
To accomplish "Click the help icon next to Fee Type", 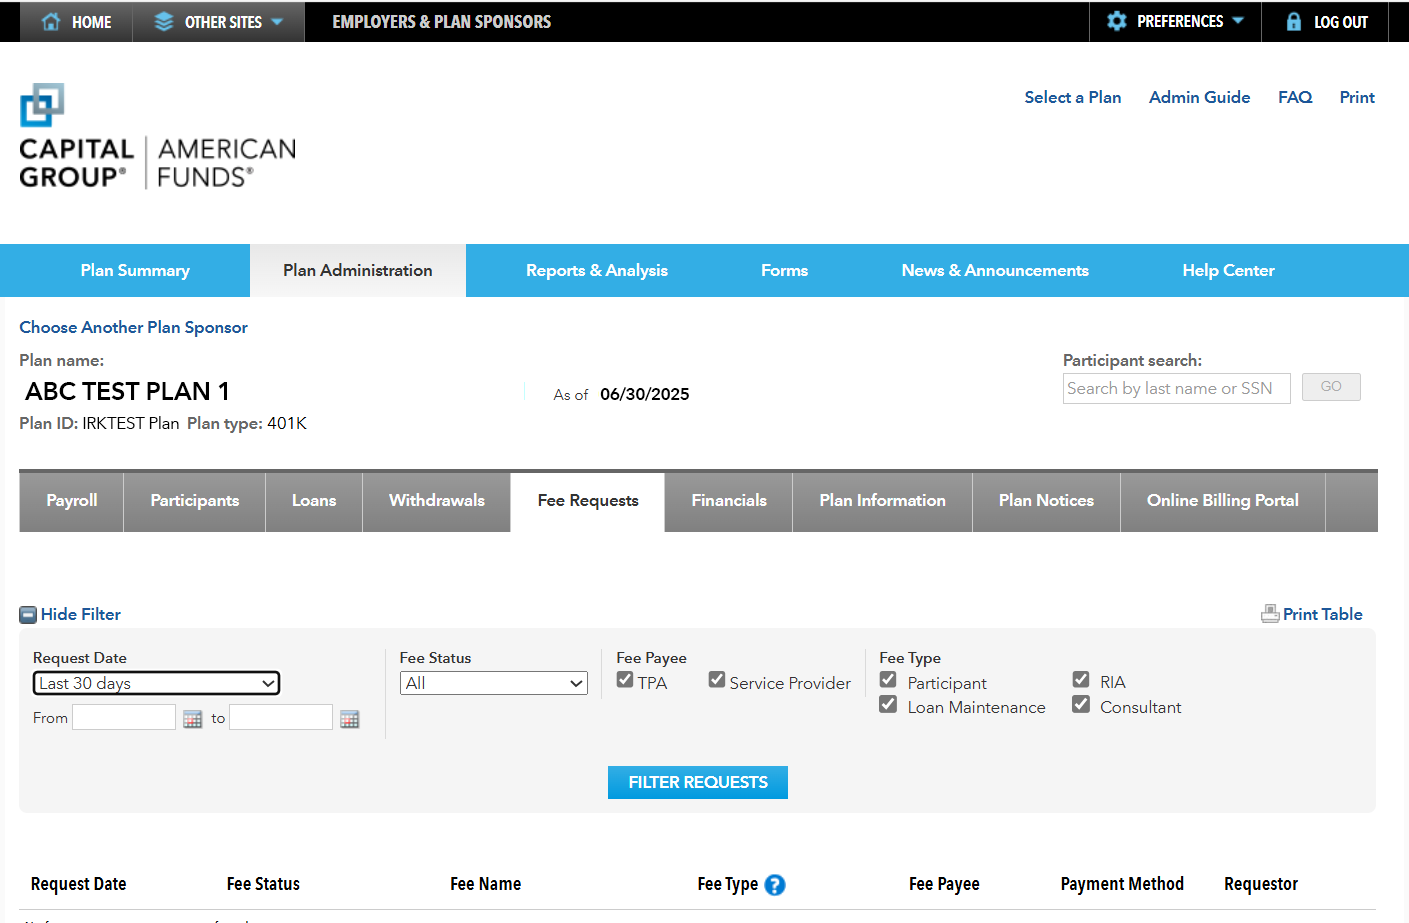I will tap(773, 885).
